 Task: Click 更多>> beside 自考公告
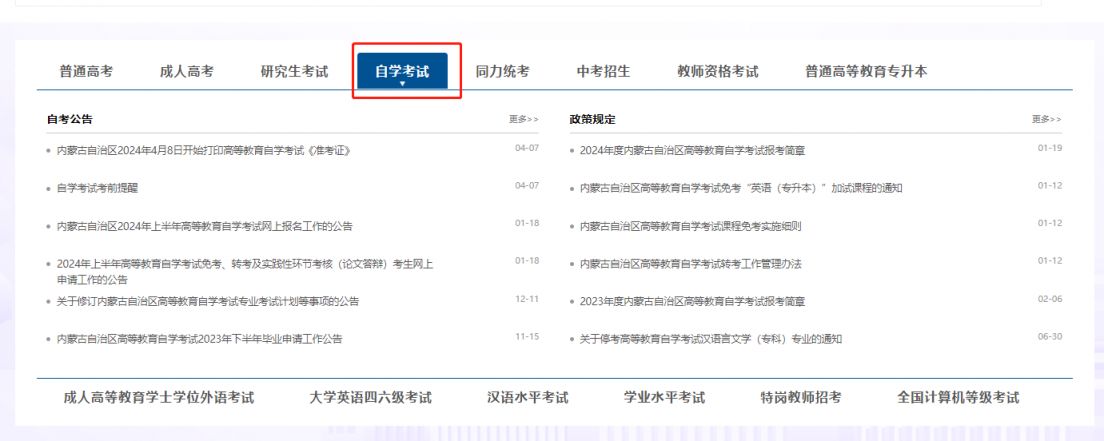[x=523, y=119]
